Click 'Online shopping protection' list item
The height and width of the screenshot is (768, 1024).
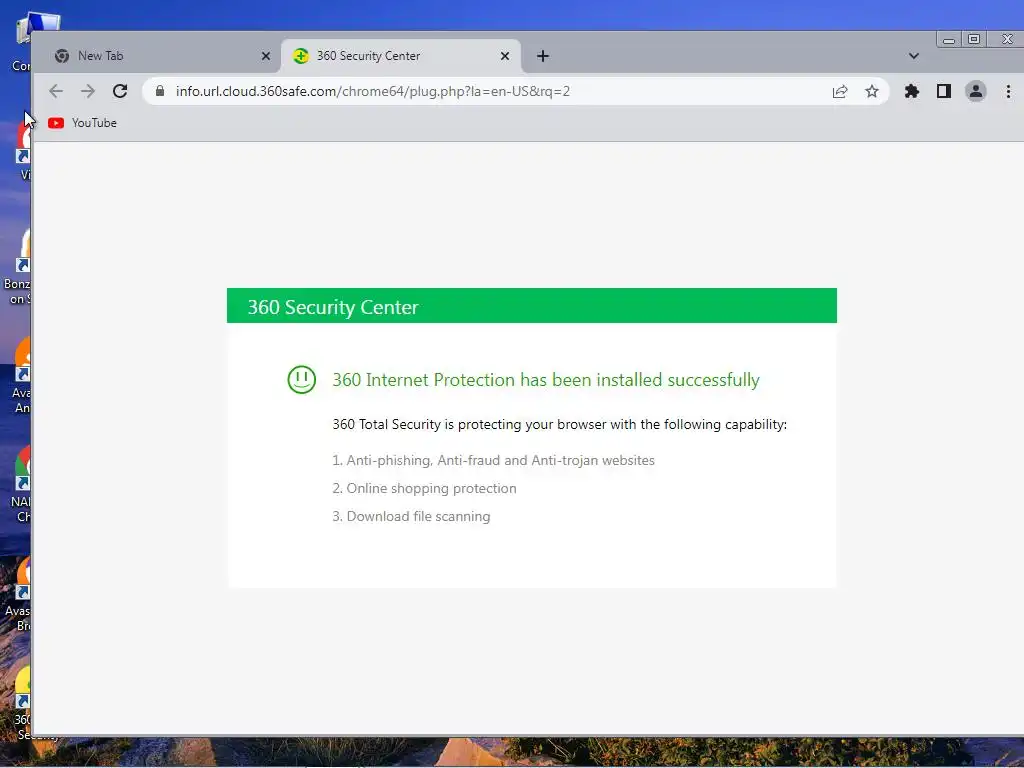[424, 488]
